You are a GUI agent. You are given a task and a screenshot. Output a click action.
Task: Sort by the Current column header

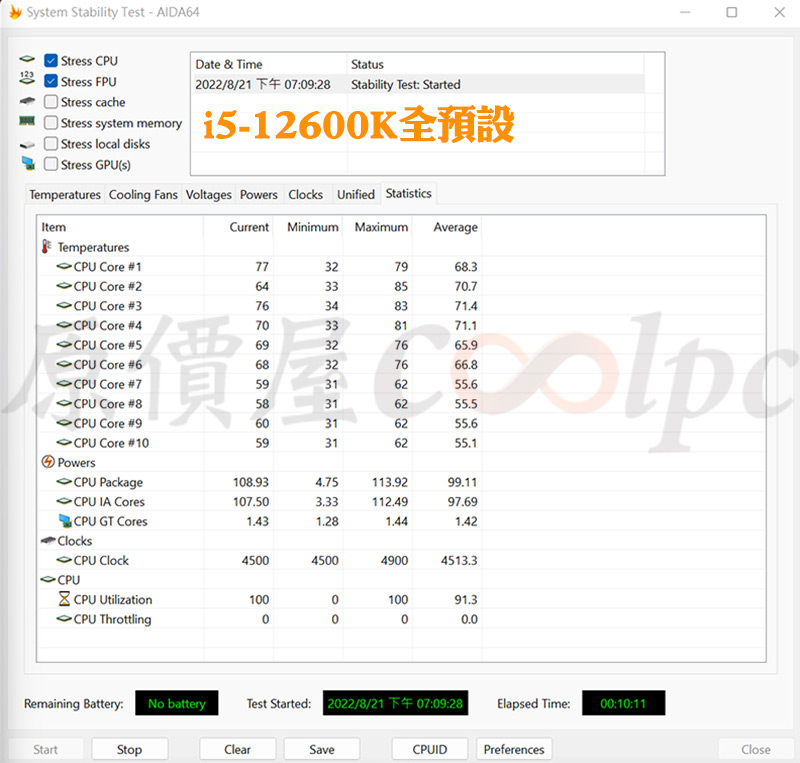[238, 227]
